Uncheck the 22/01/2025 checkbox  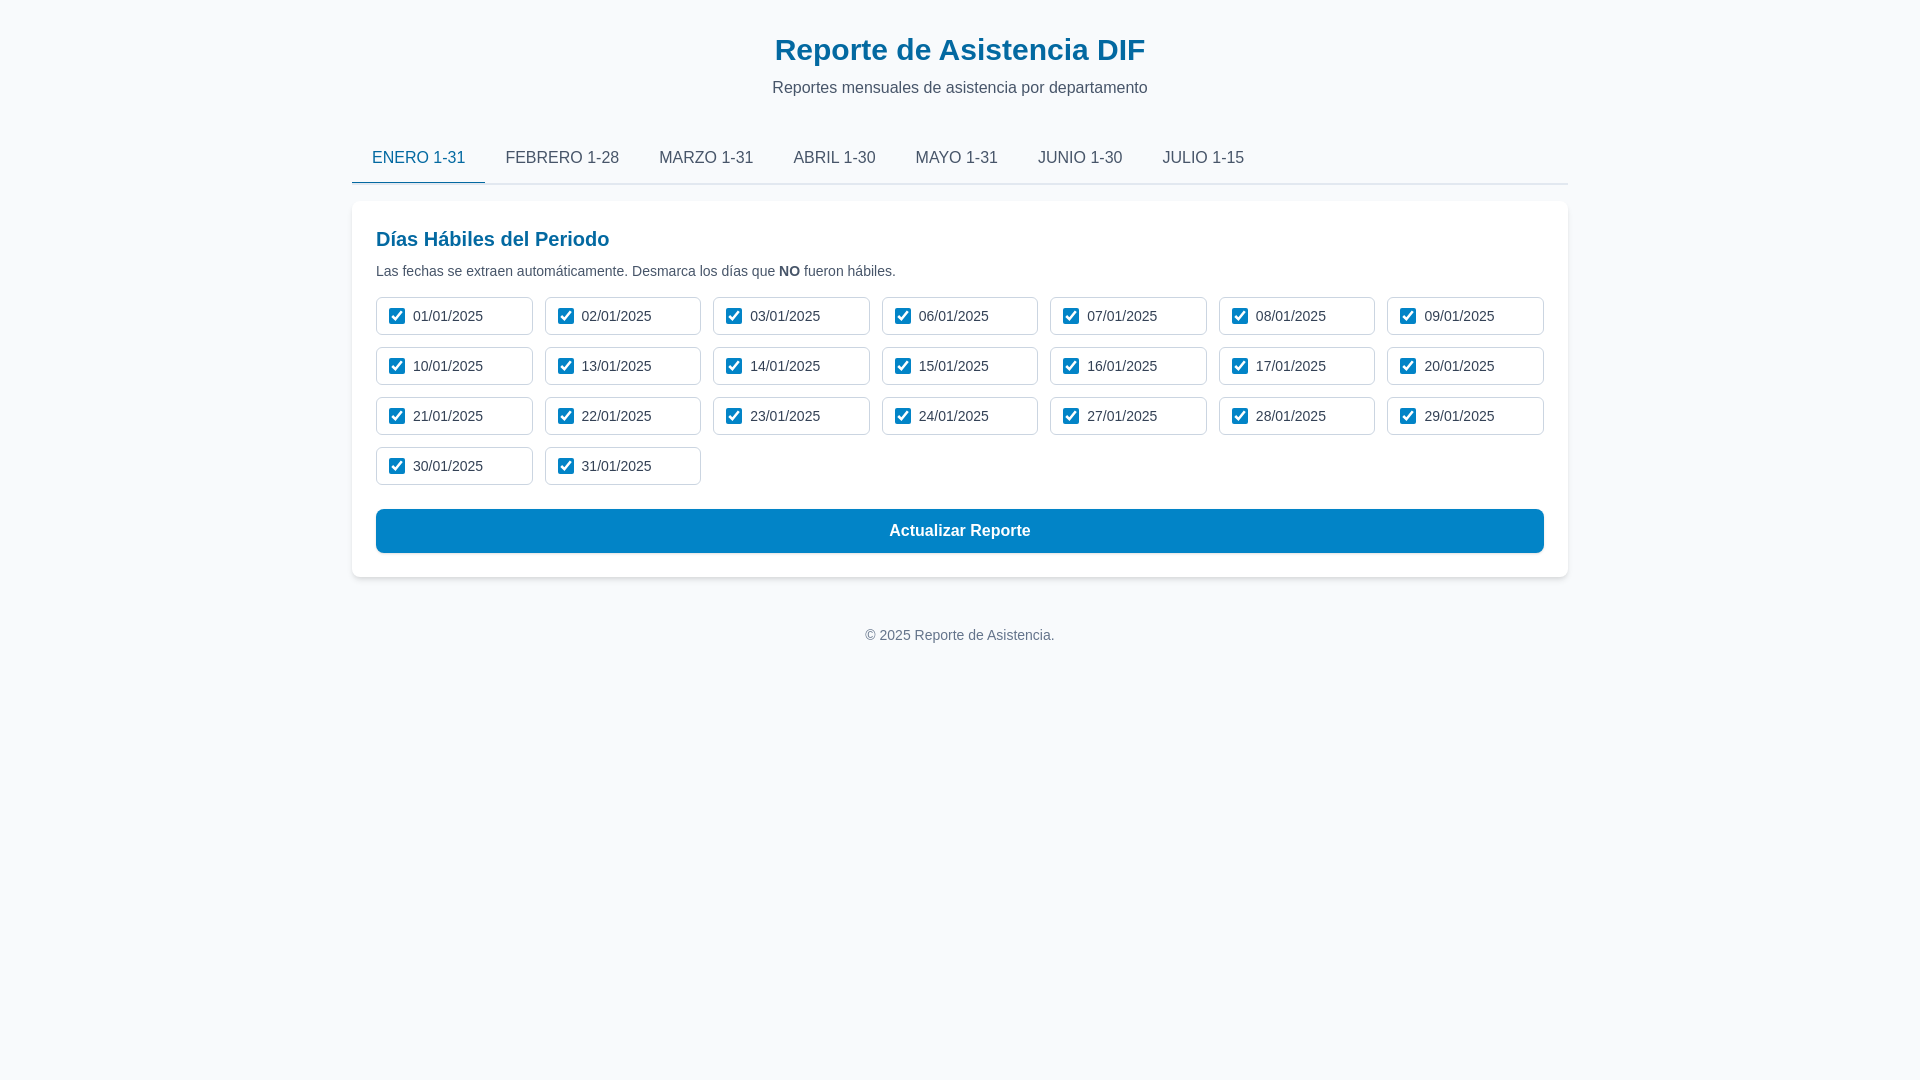click(x=566, y=416)
